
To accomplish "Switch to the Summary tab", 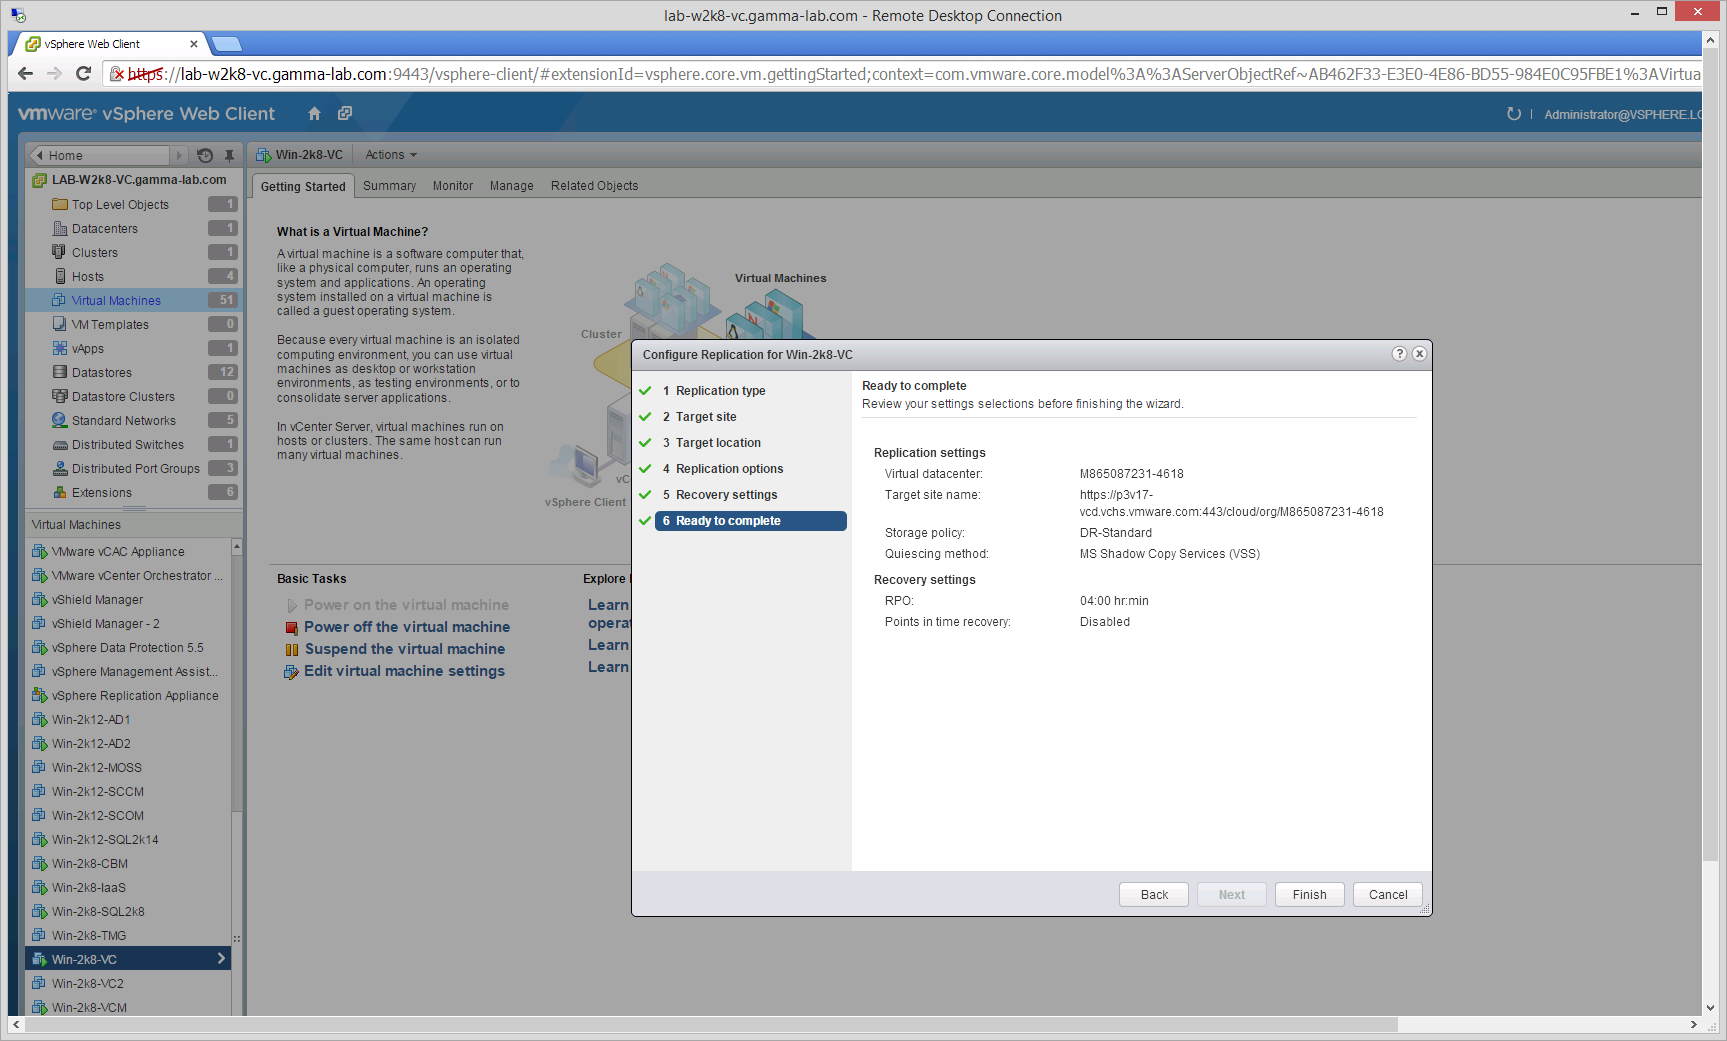I will pos(389,186).
